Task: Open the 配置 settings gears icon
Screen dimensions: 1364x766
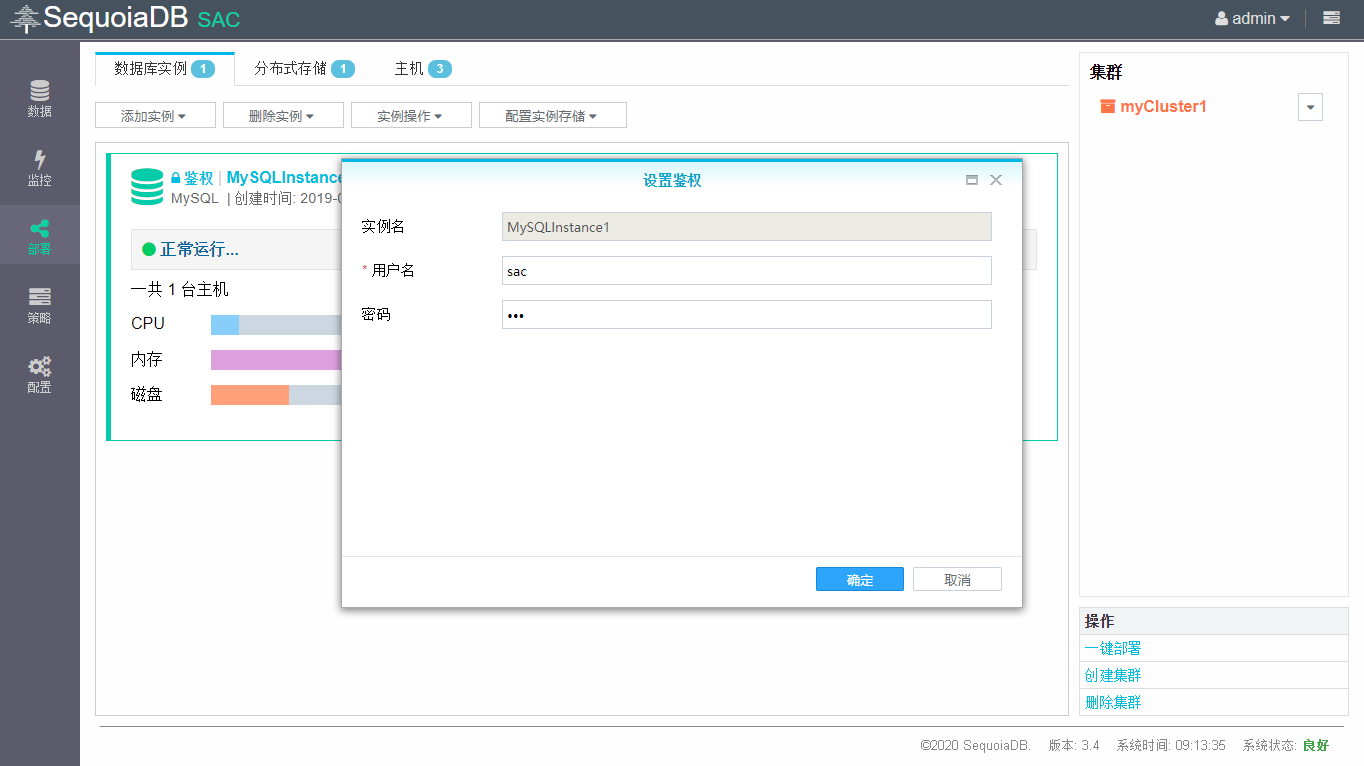Action: [39, 374]
